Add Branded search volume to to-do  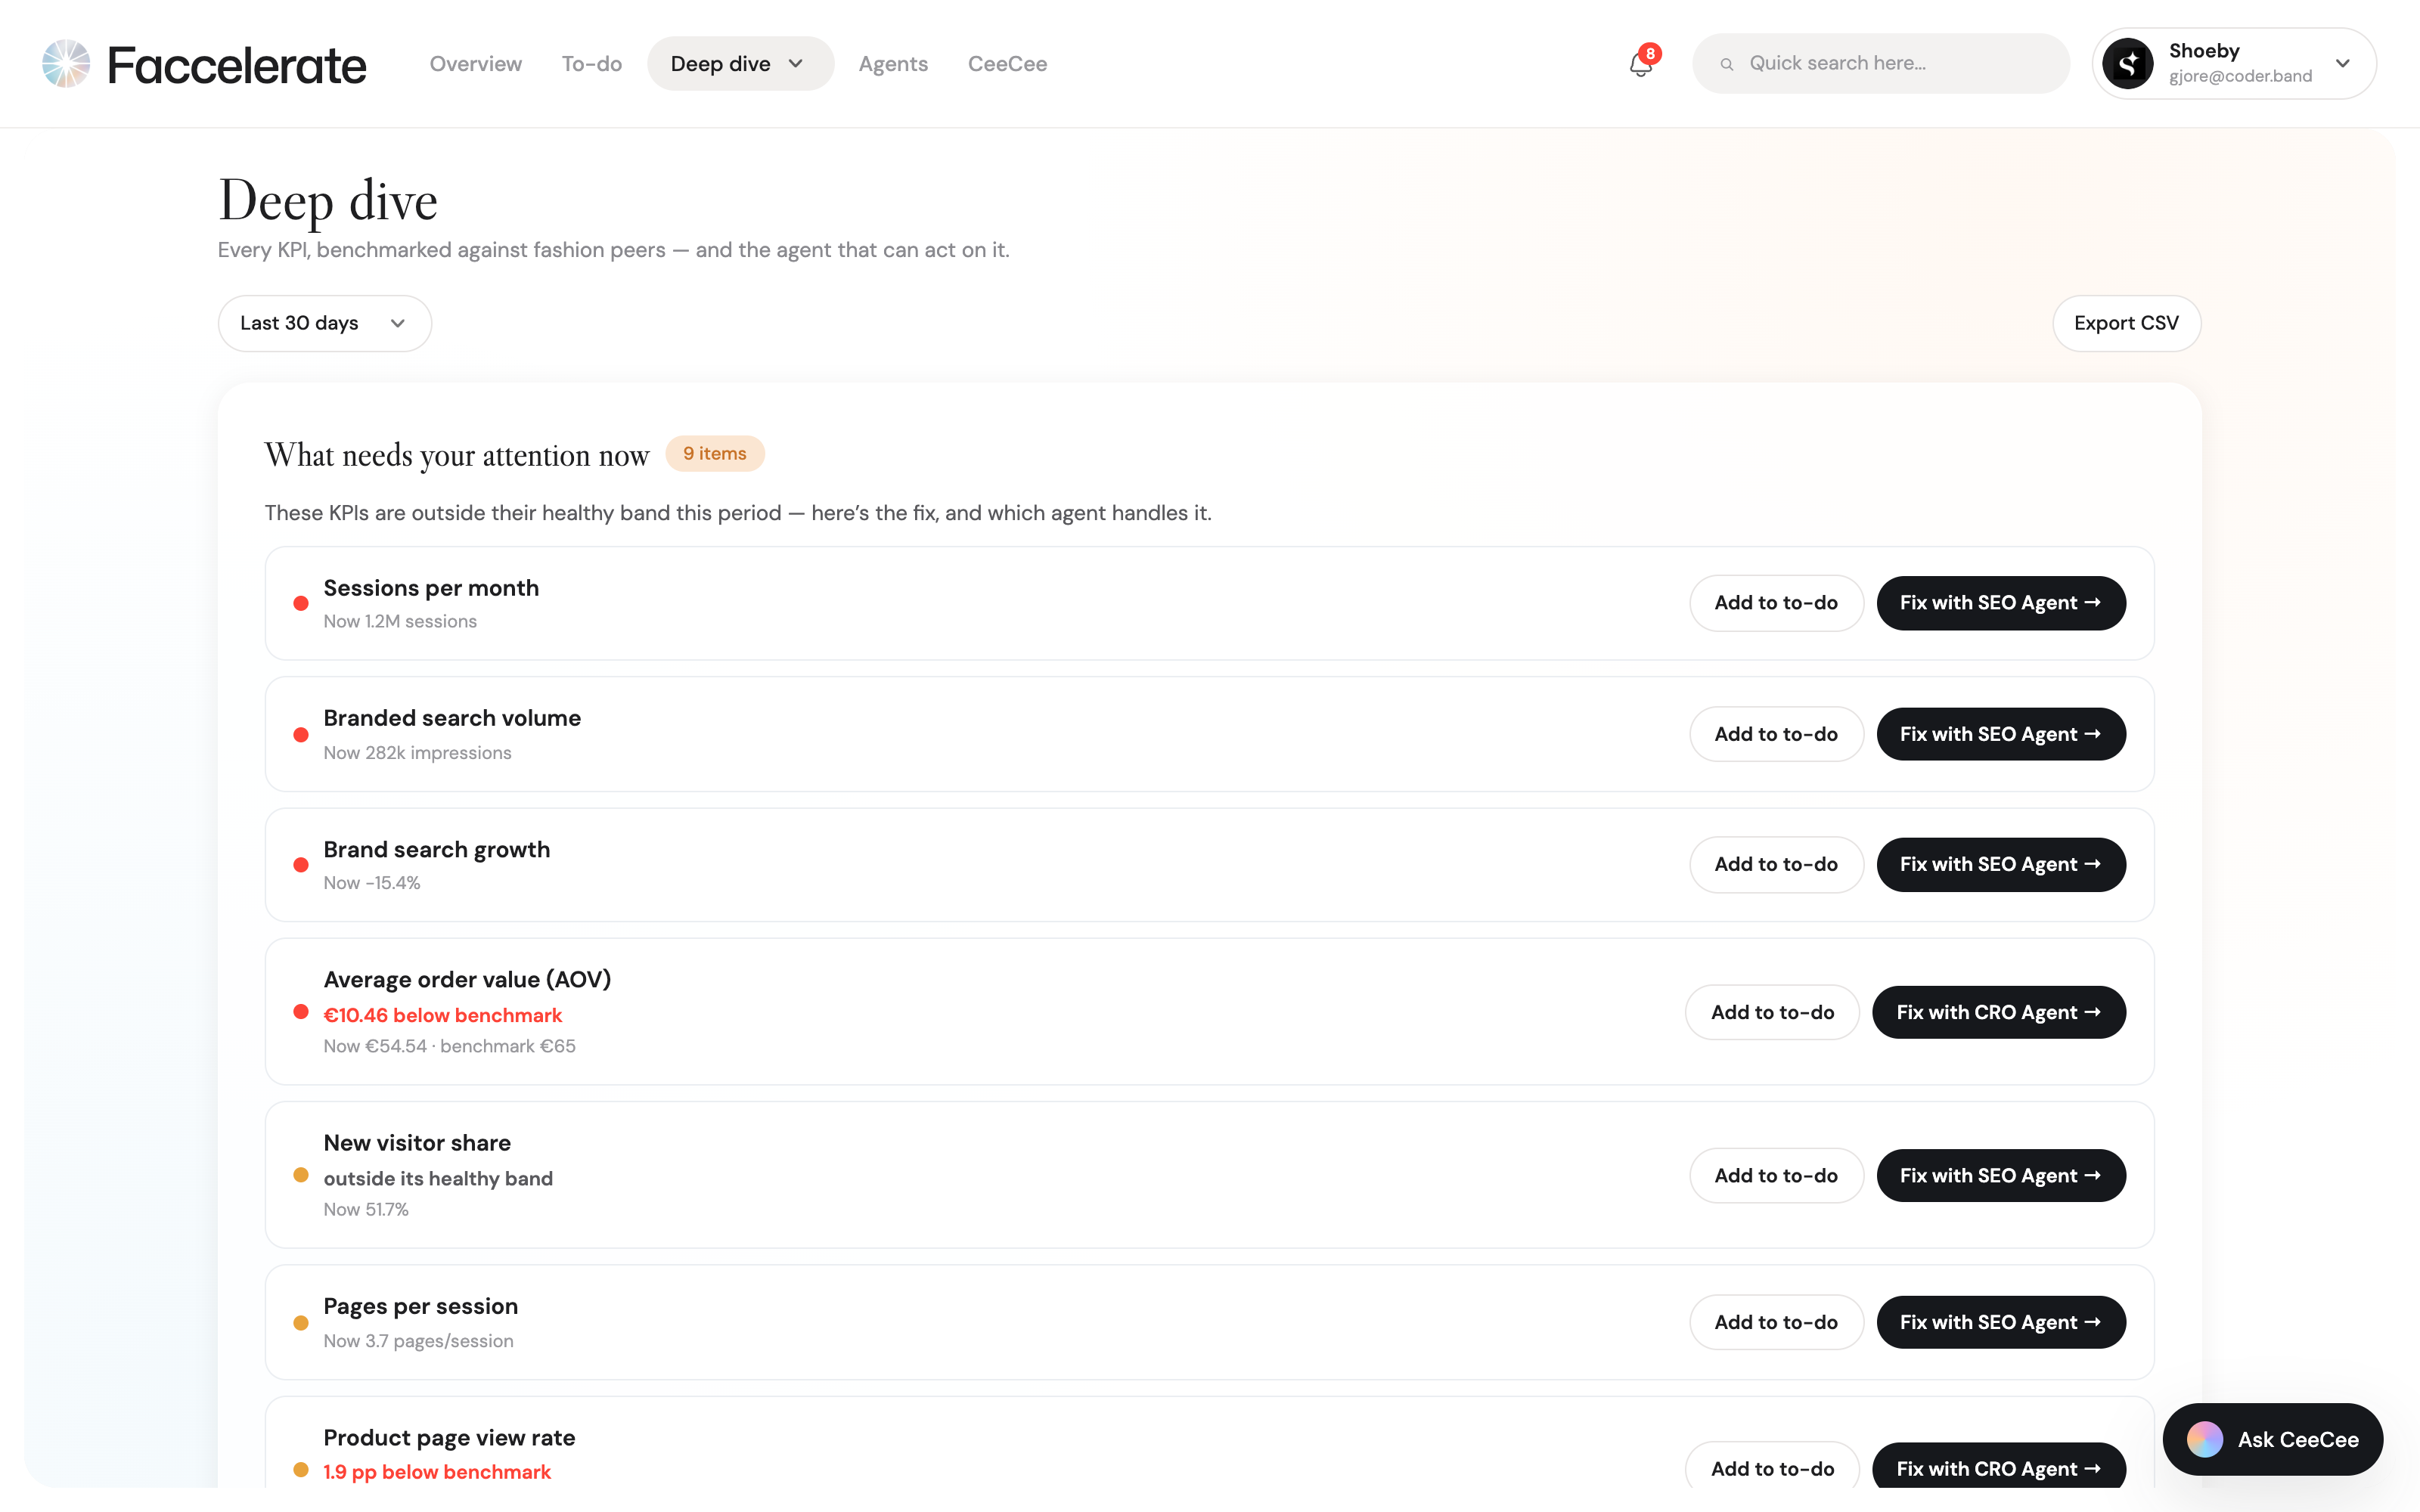(1776, 734)
